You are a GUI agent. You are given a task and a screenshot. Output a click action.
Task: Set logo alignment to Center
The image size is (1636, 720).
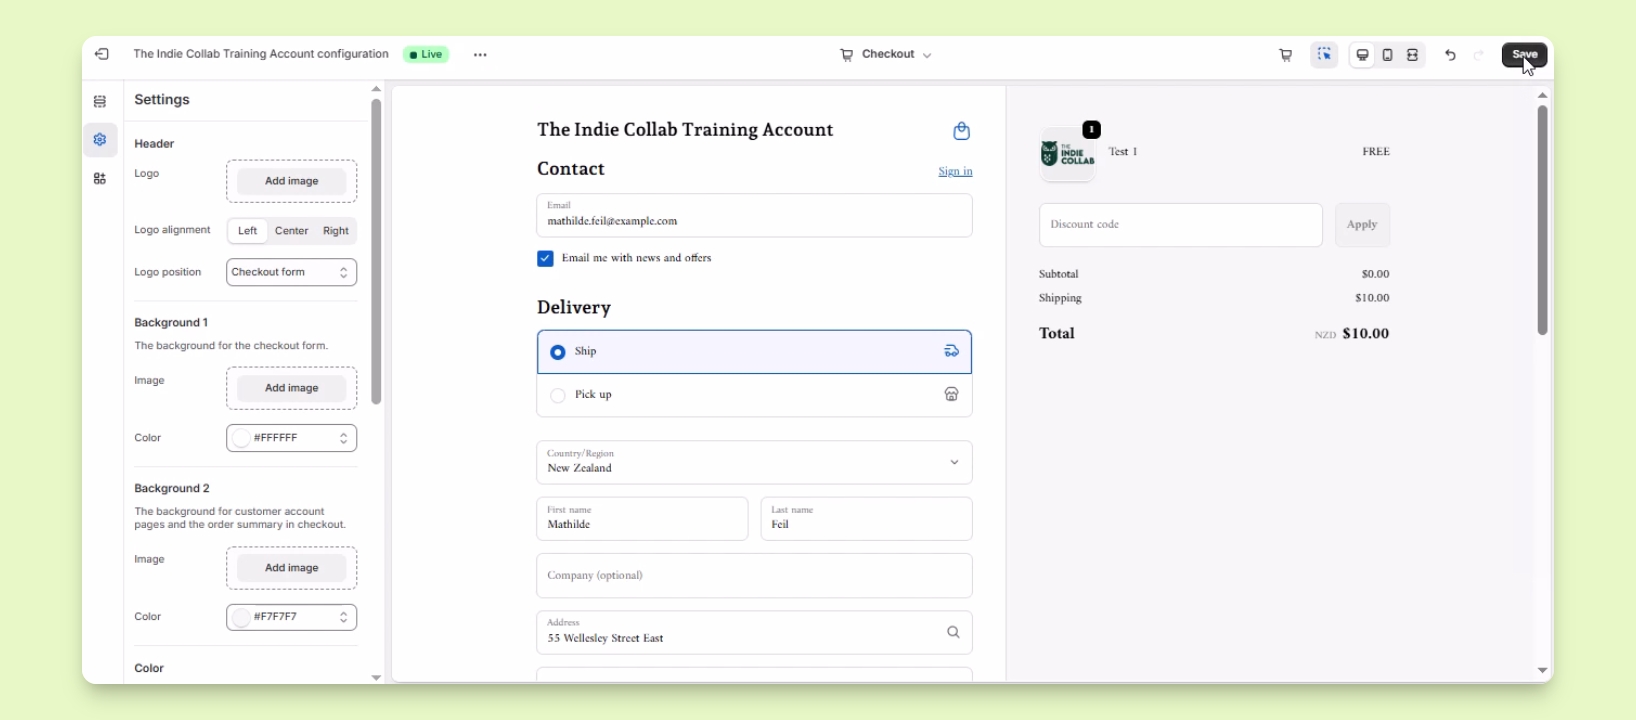(x=292, y=231)
